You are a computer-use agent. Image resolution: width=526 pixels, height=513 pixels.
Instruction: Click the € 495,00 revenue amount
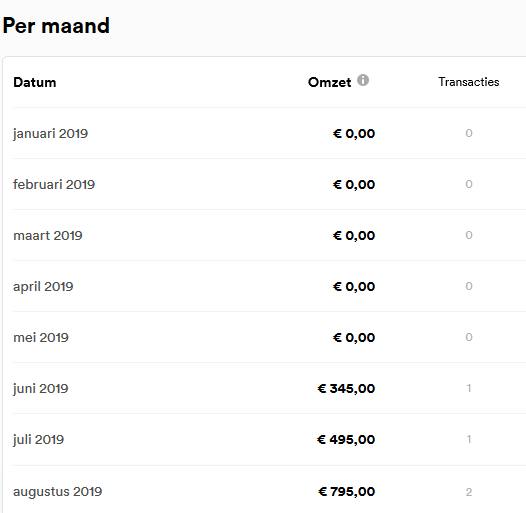[x=346, y=440]
